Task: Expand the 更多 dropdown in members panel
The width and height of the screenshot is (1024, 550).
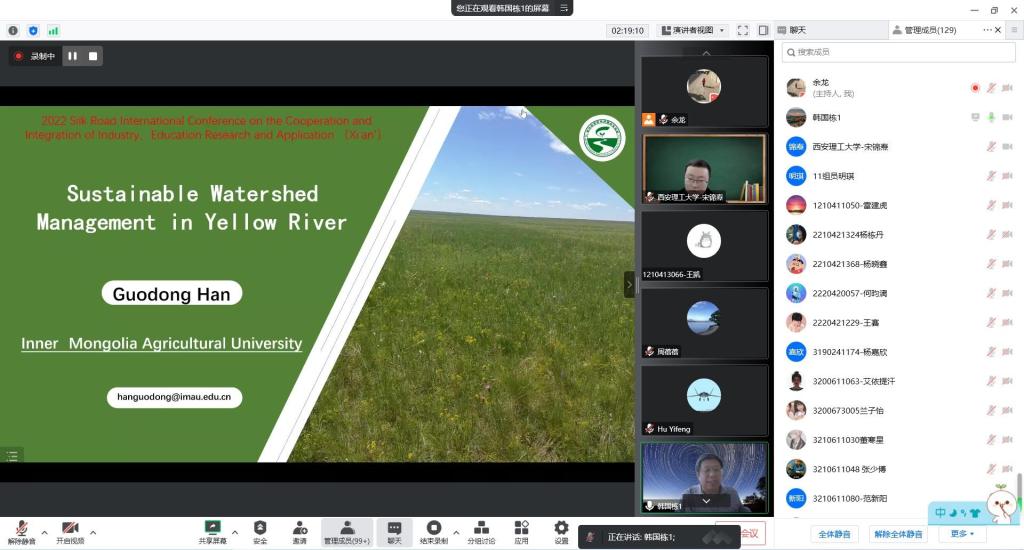Action: coord(963,534)
